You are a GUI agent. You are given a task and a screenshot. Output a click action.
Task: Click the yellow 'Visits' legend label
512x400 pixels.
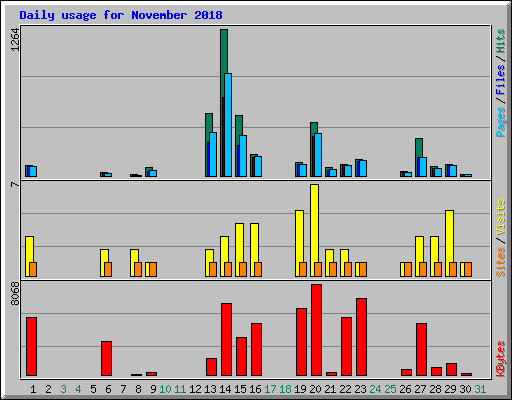click(501, 217)
